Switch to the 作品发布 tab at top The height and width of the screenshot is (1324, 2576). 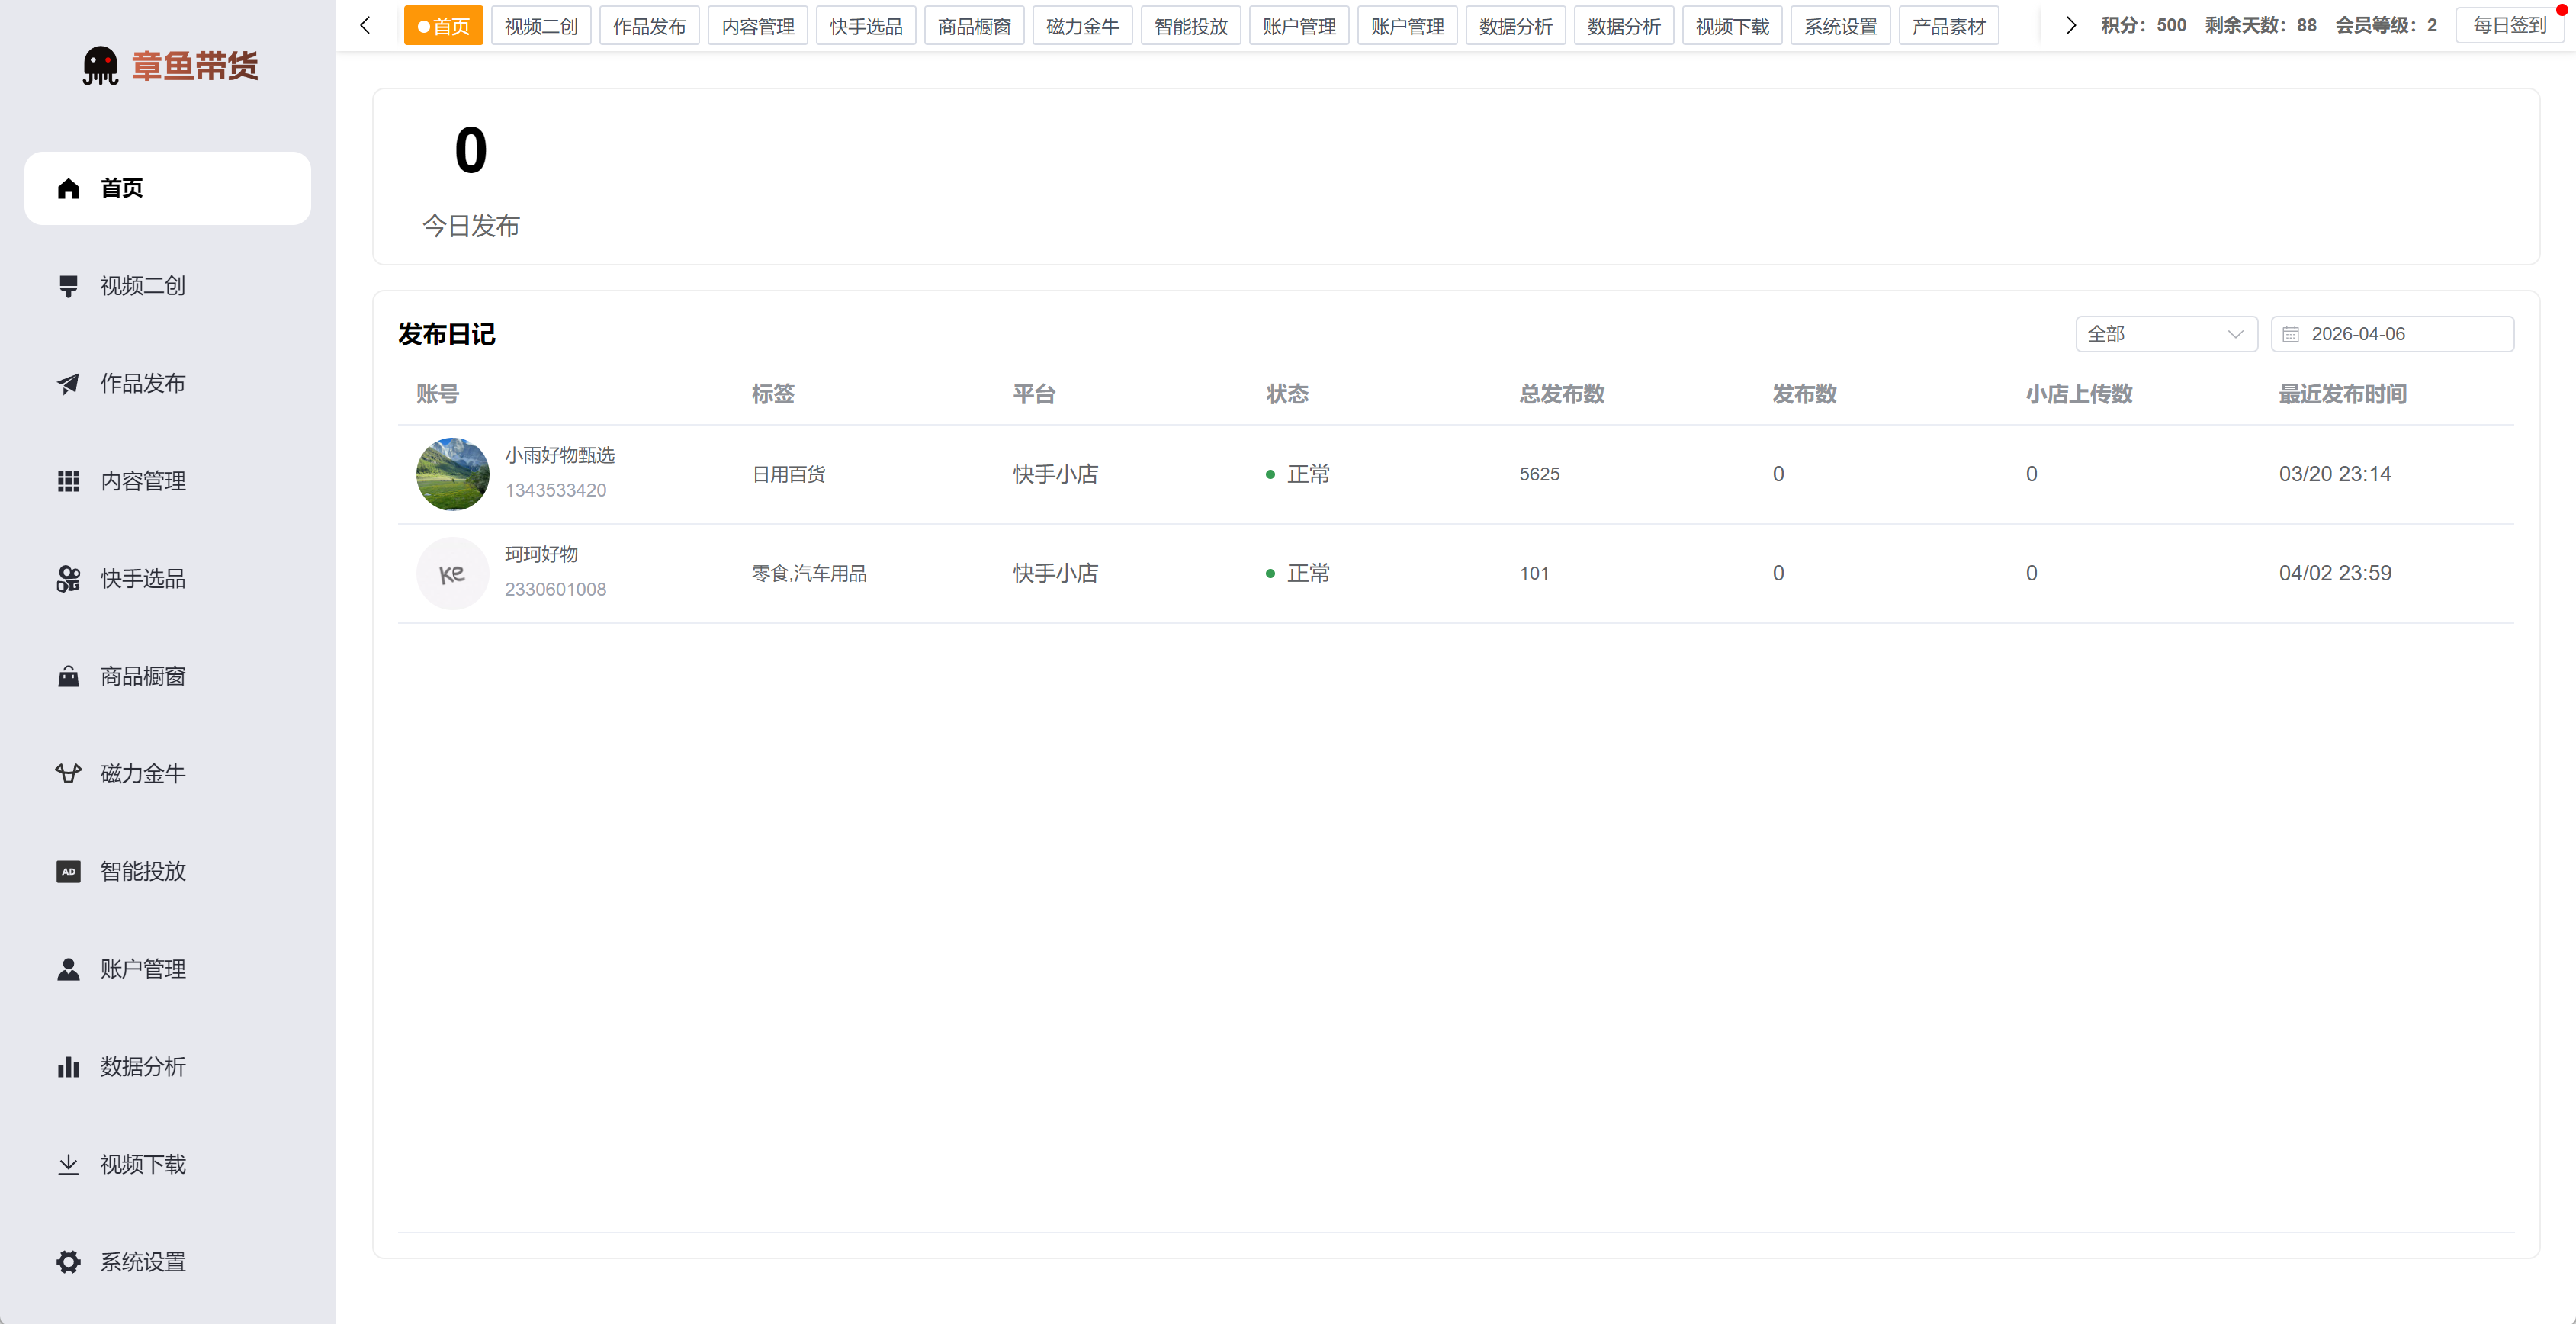tap(649, 26)
